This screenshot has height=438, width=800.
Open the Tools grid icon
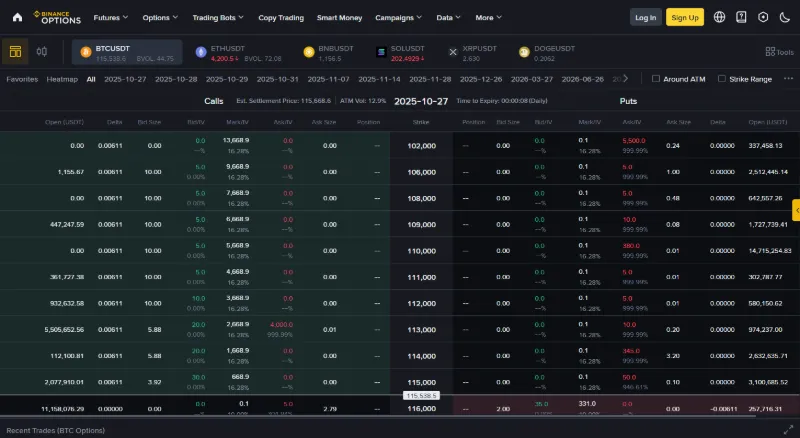click(770, 52)
